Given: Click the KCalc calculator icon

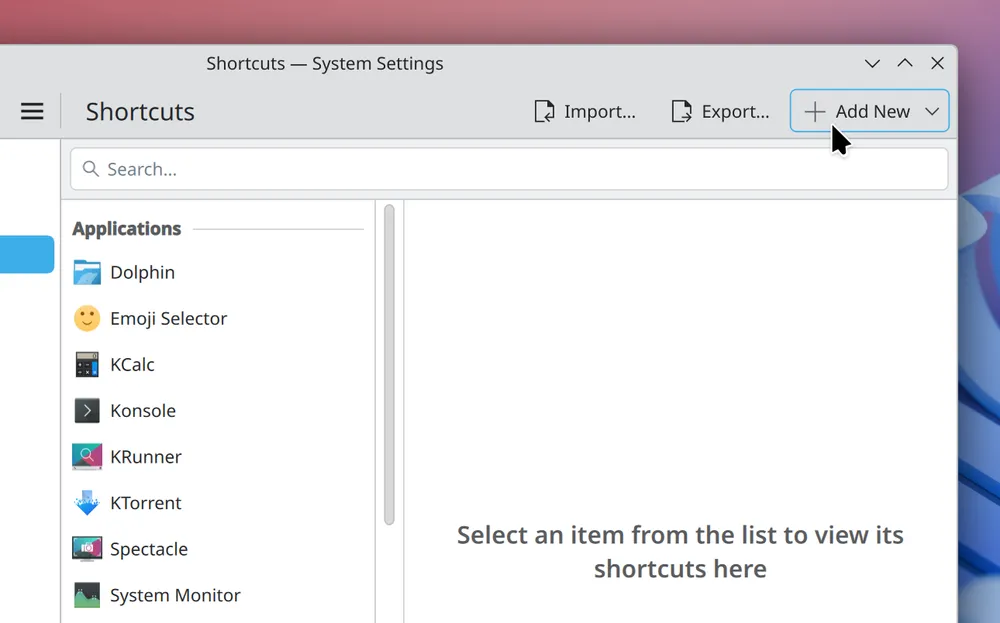Looking at the screenshot, I should (87, 364).
